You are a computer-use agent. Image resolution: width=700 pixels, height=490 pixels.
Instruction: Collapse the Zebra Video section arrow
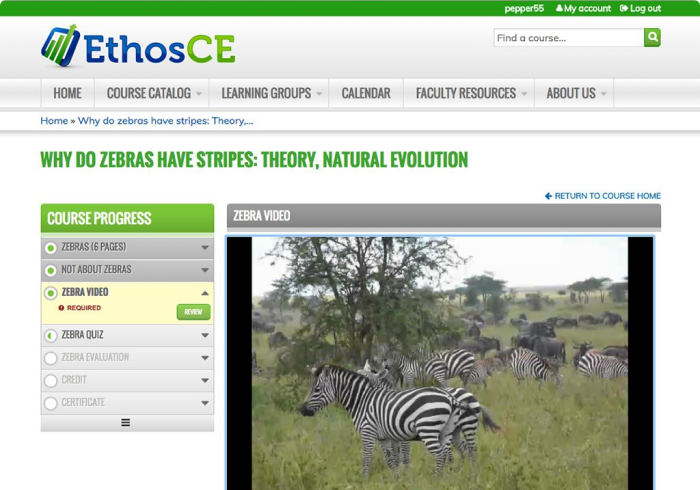[x=205, y=293]
